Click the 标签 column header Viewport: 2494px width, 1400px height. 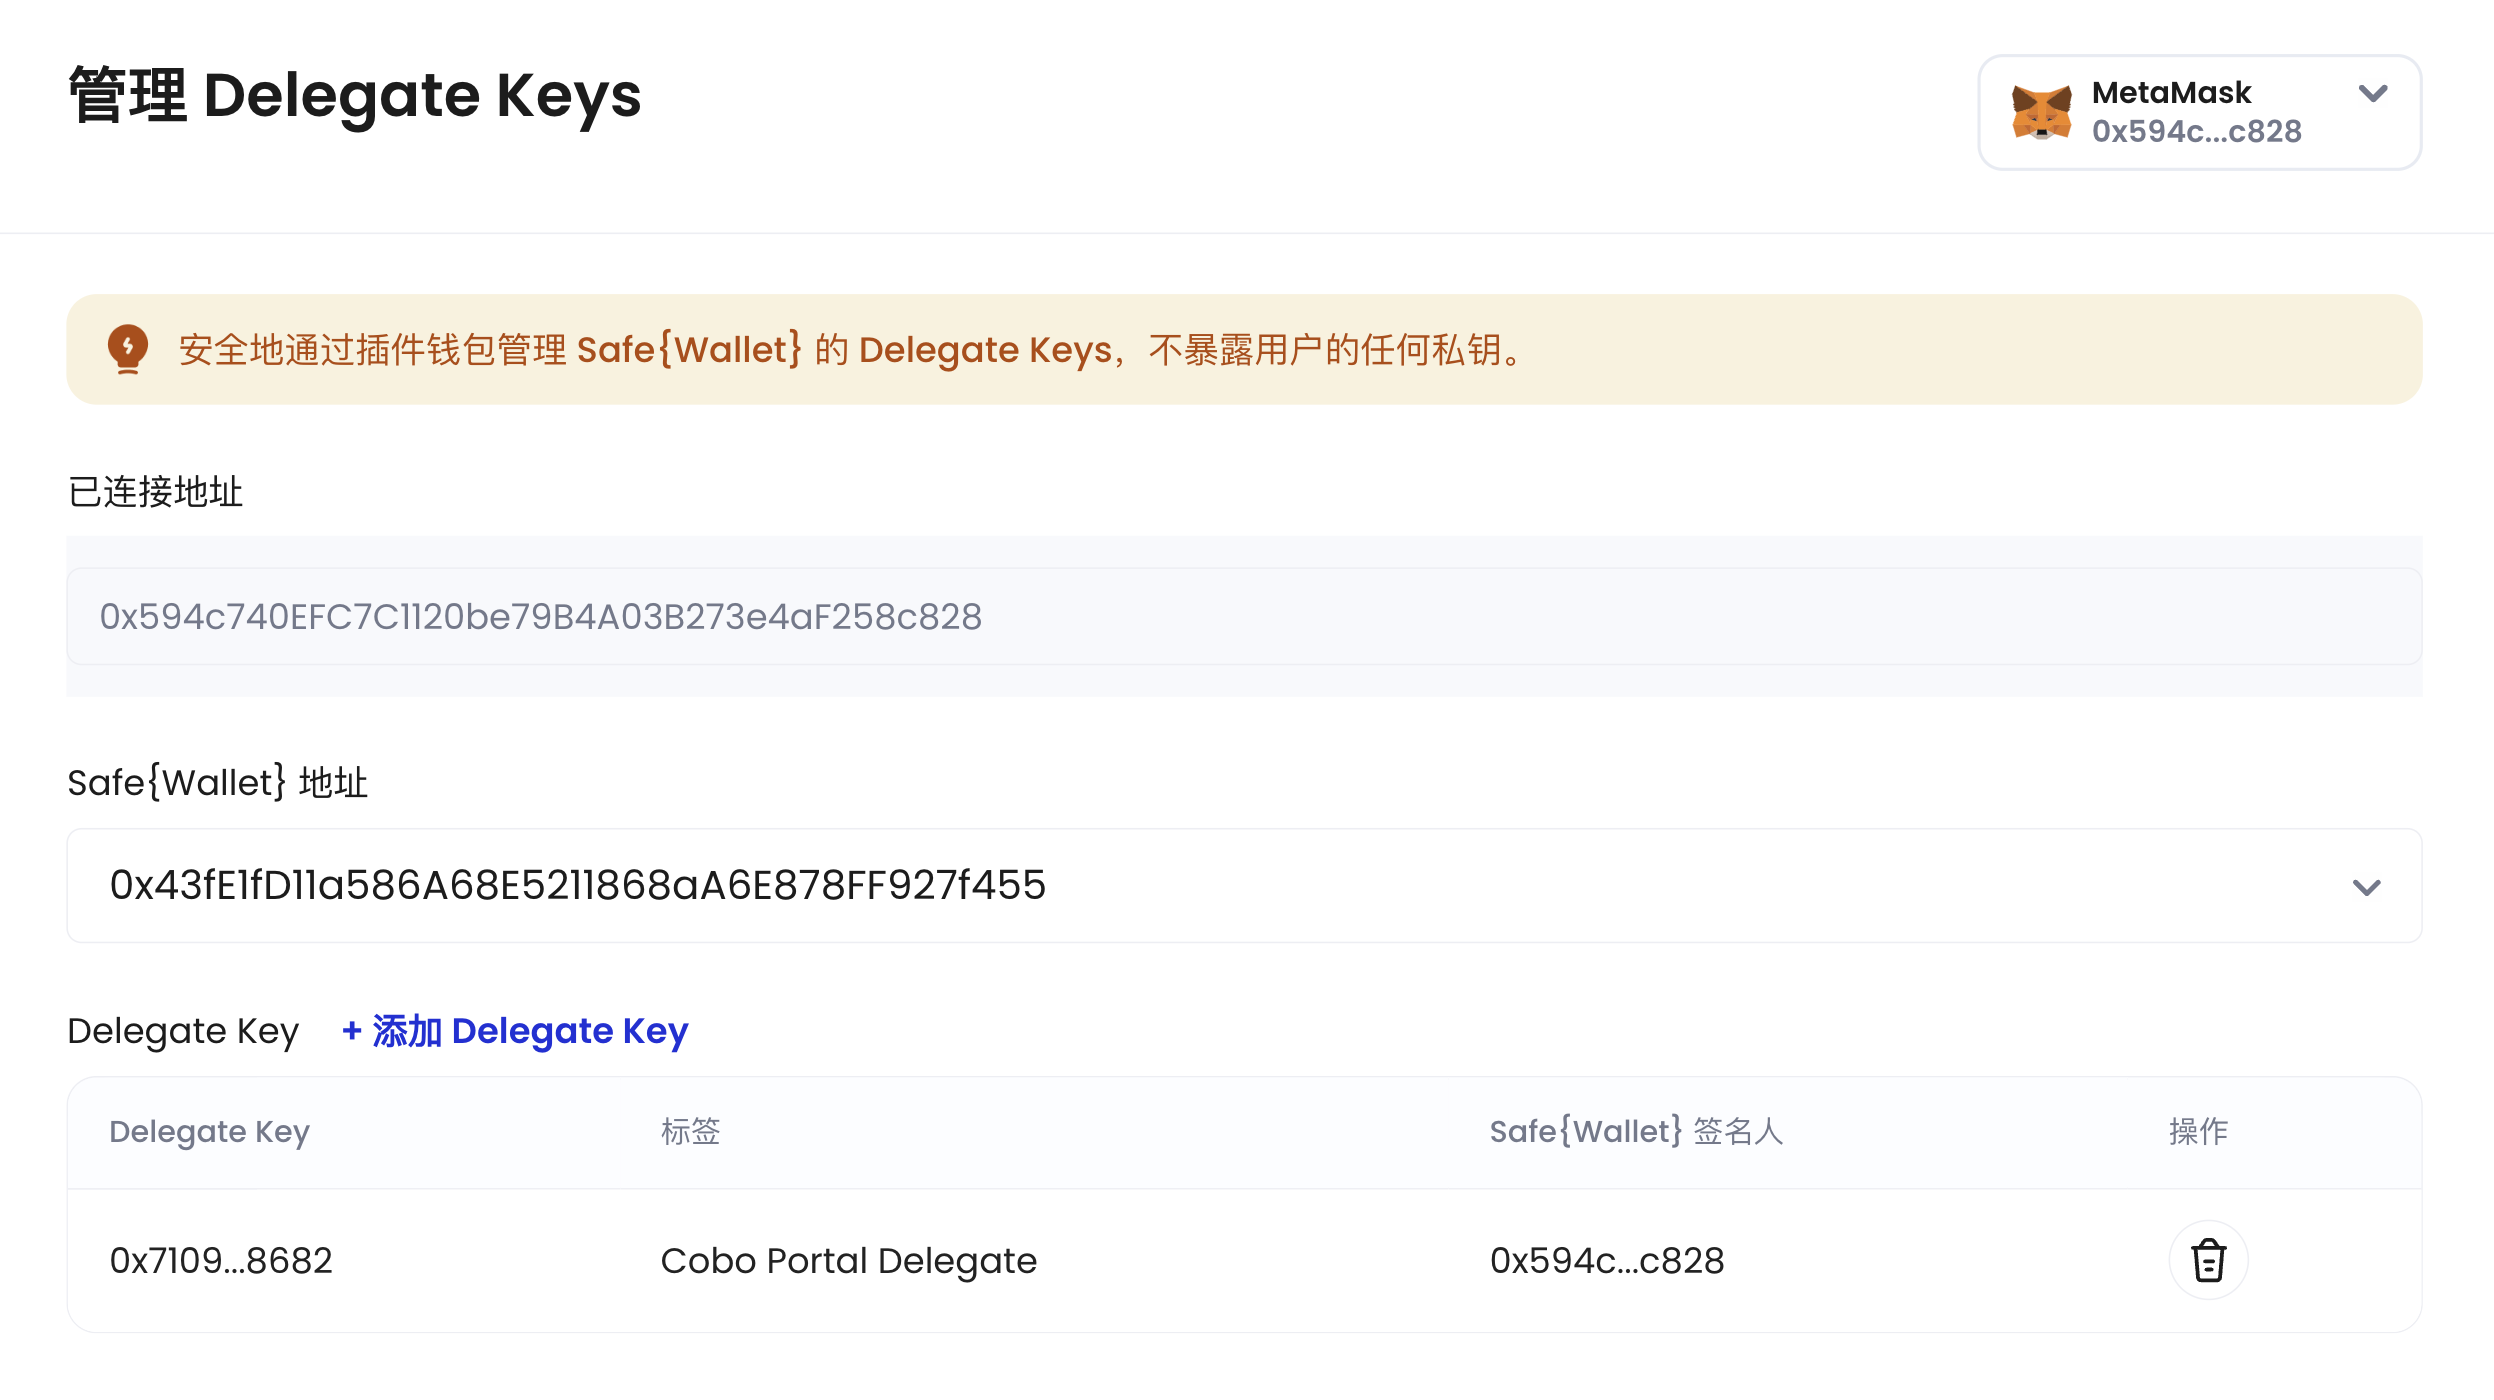click(690, 1131)
